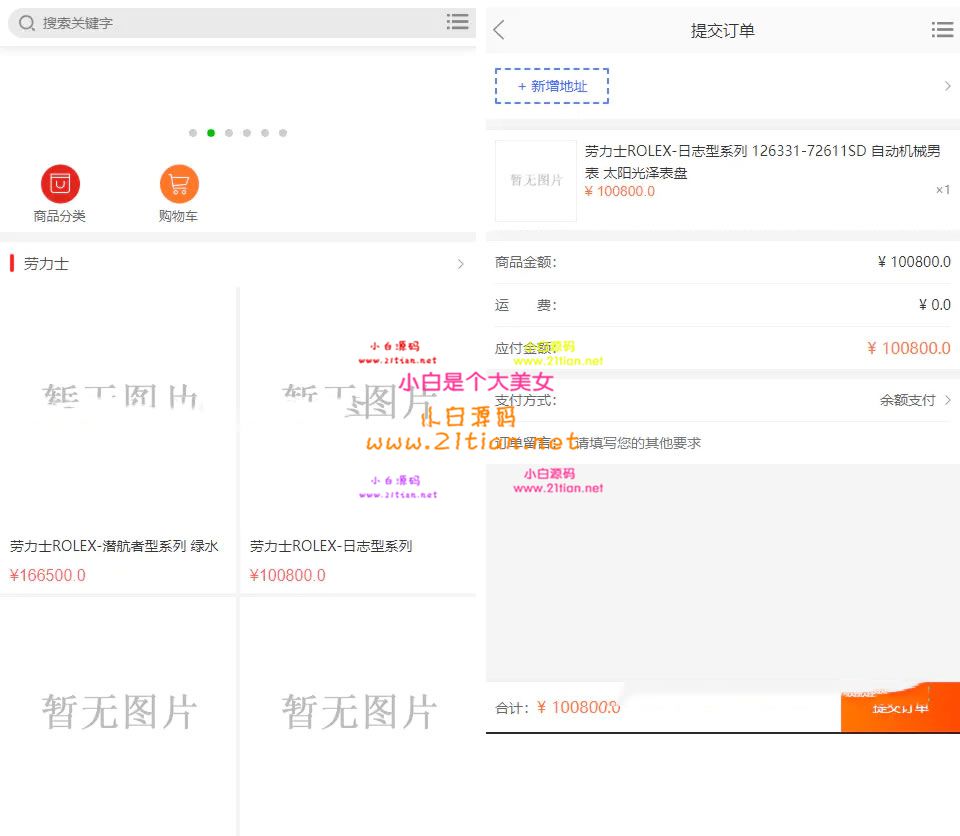960x836 pixels.
Task: Go back from 提交订单 page
Action: [x=500, y=29]
